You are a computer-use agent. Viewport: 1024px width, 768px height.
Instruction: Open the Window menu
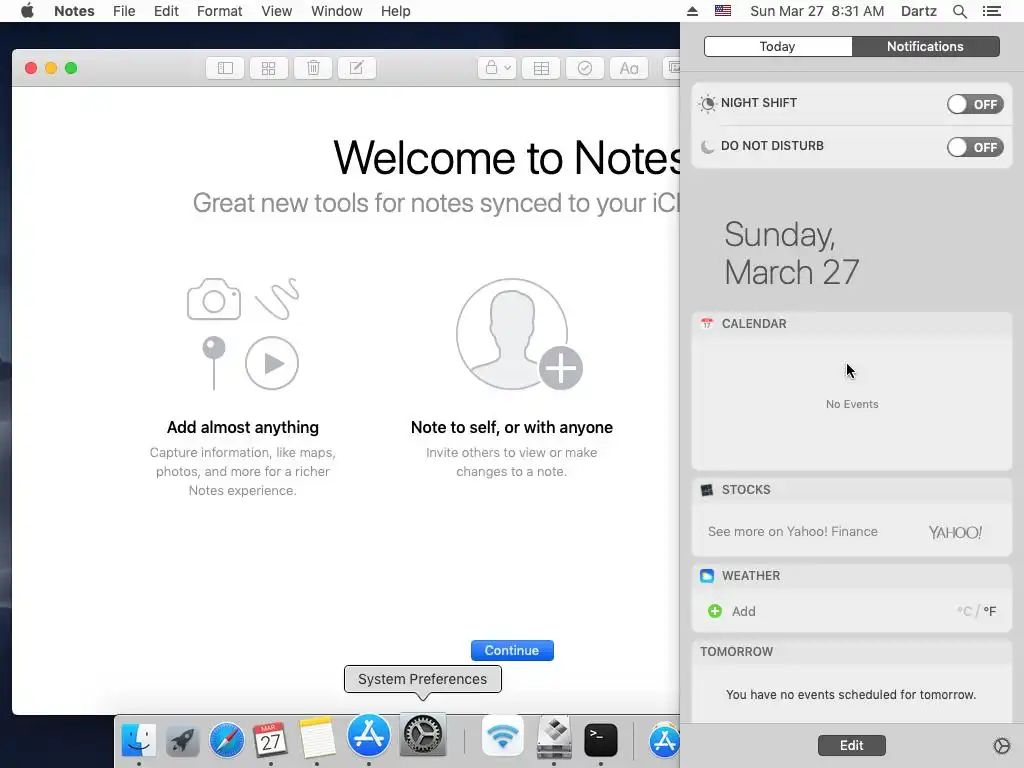[336, 11]
